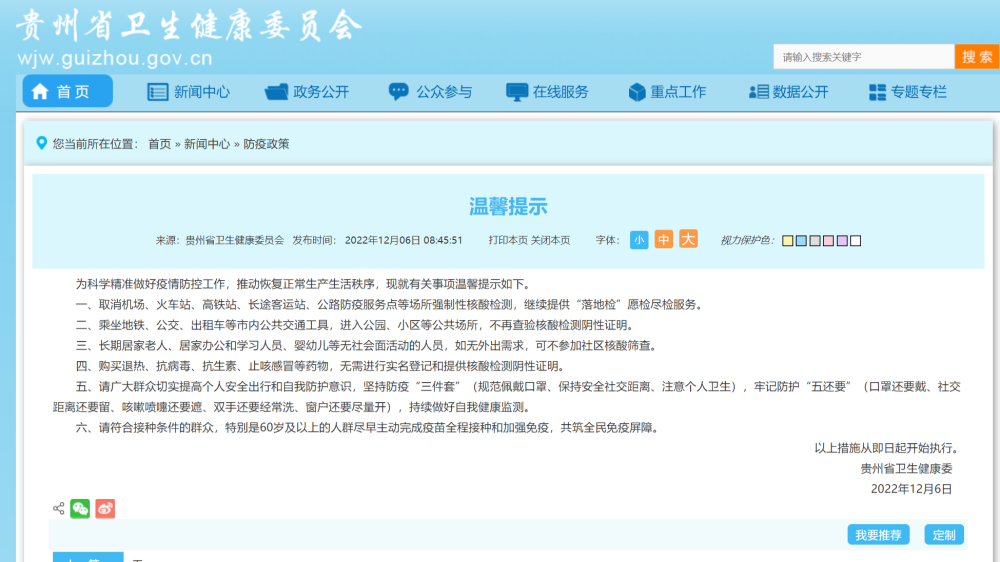Image resolution: width=1000 pixels, height=562 pixels.
Task: Click the signature date 2022年12月6日
Action: [911, 489]
